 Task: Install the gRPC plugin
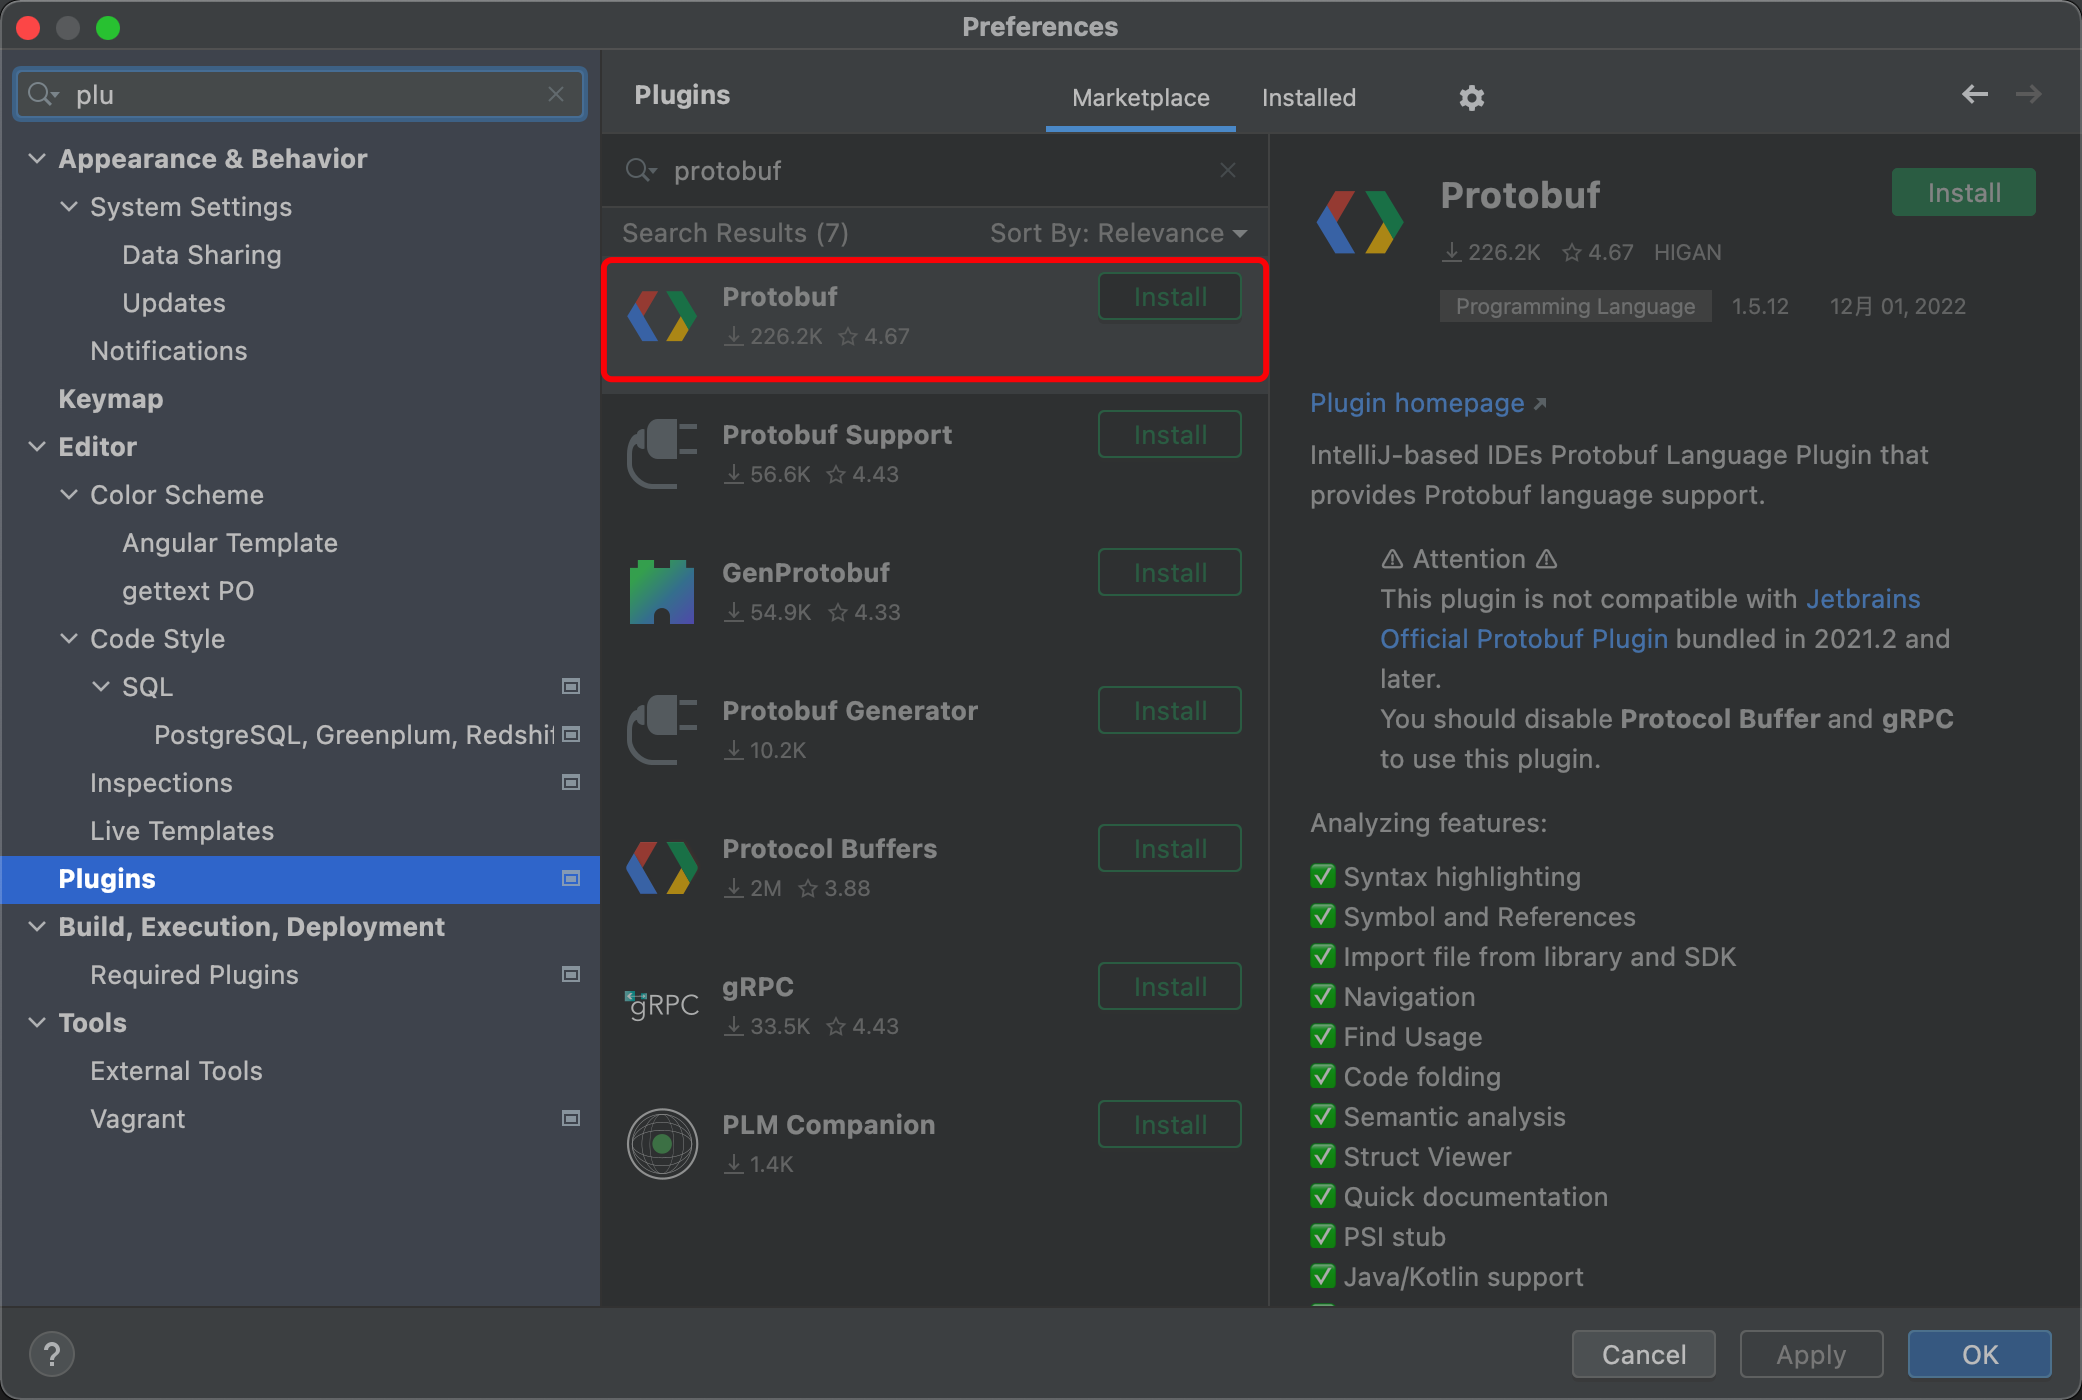point(1170,987)
